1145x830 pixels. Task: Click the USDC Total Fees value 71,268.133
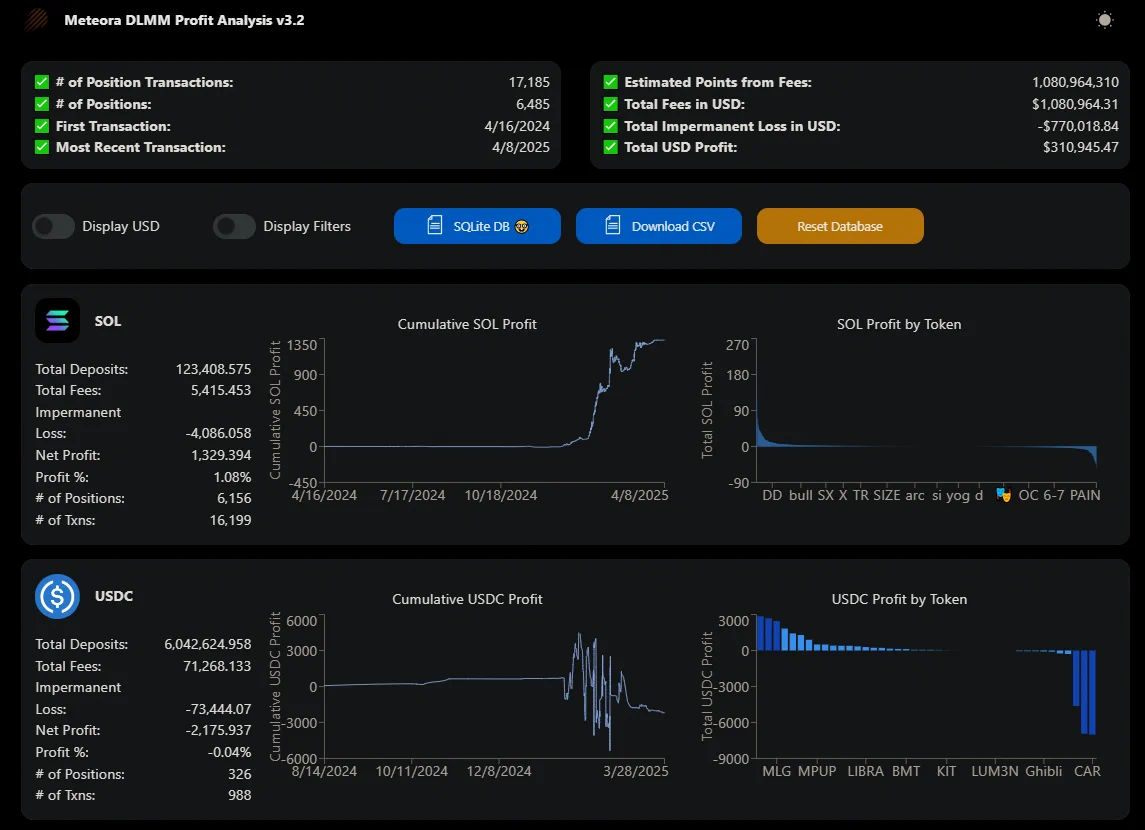click(x=217, y=666)
